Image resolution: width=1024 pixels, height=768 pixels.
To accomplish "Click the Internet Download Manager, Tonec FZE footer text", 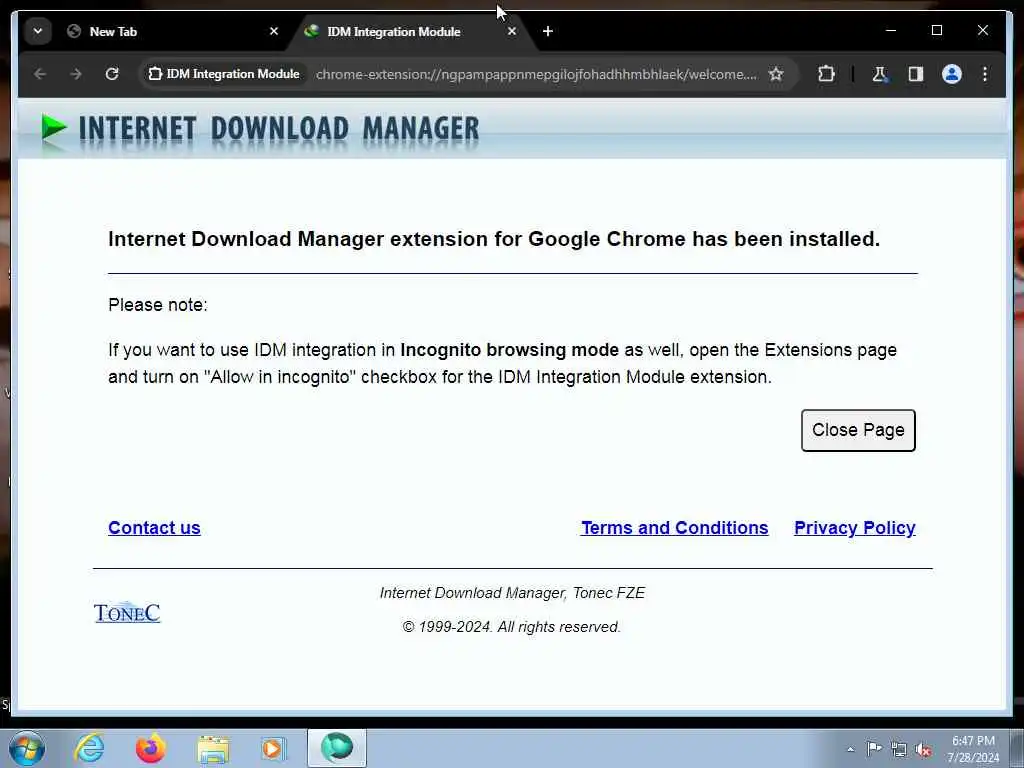I will (x=513, y=593).
